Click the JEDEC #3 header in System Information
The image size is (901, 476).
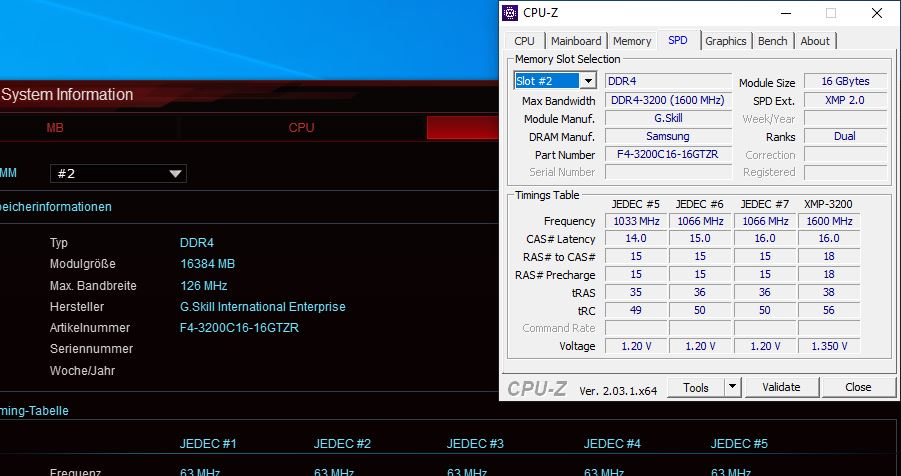click(x=475, y=444)
